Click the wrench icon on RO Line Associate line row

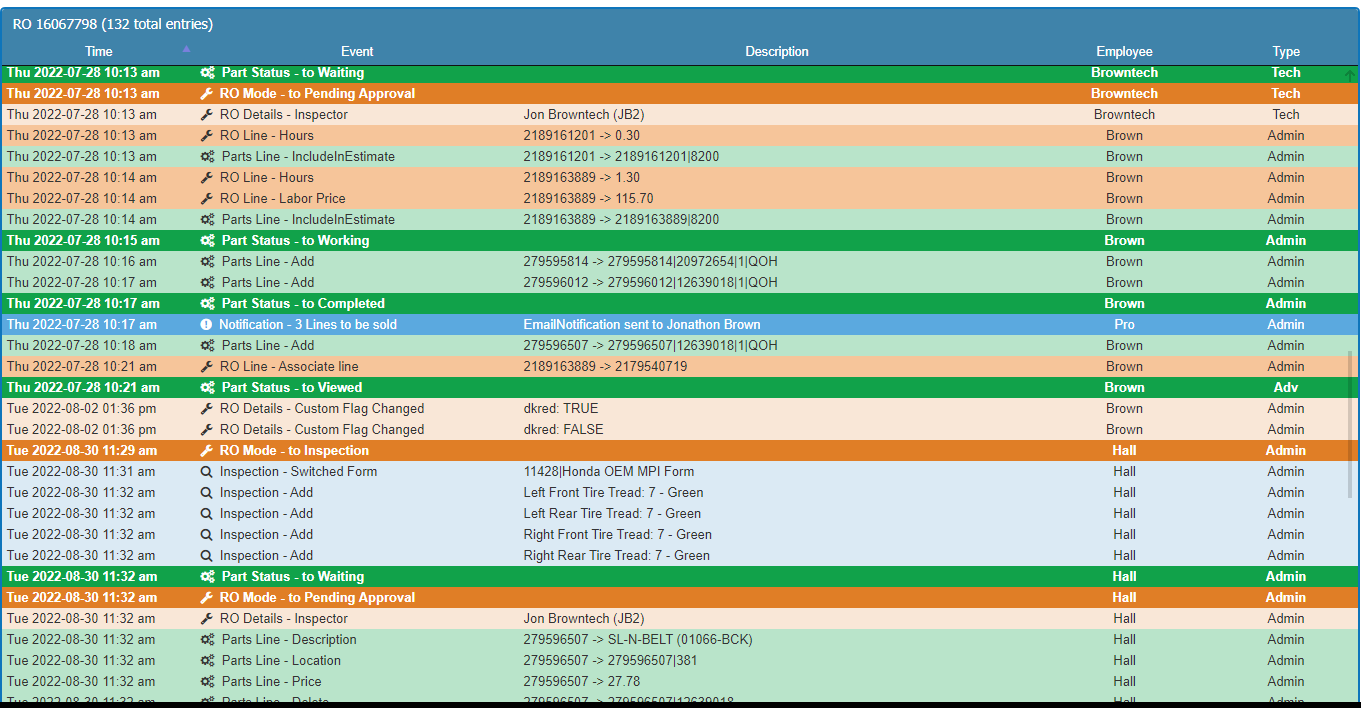tap(207, 366)
